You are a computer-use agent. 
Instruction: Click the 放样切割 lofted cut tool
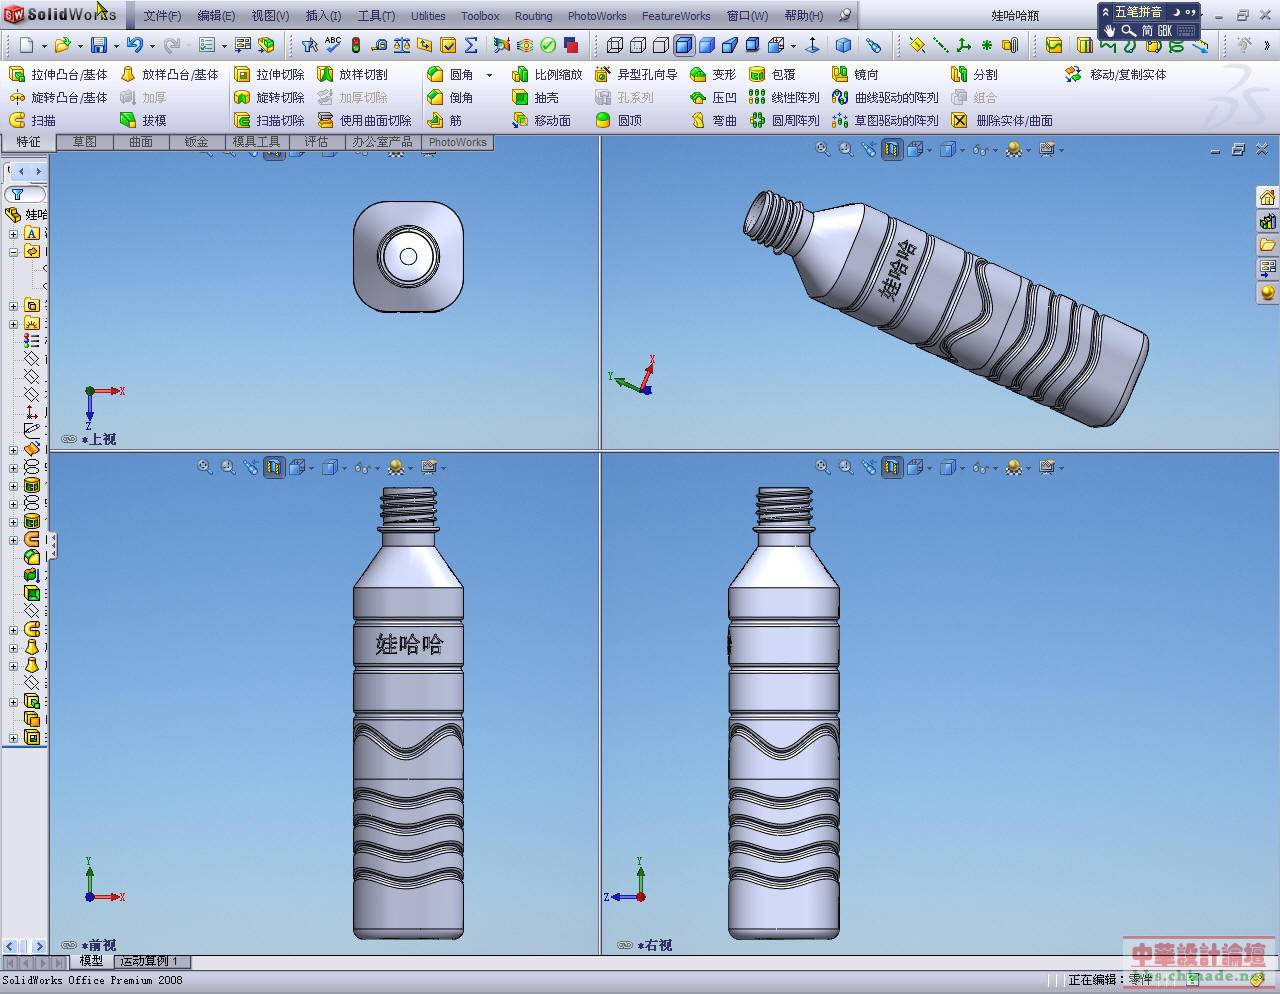coord(352,74)
